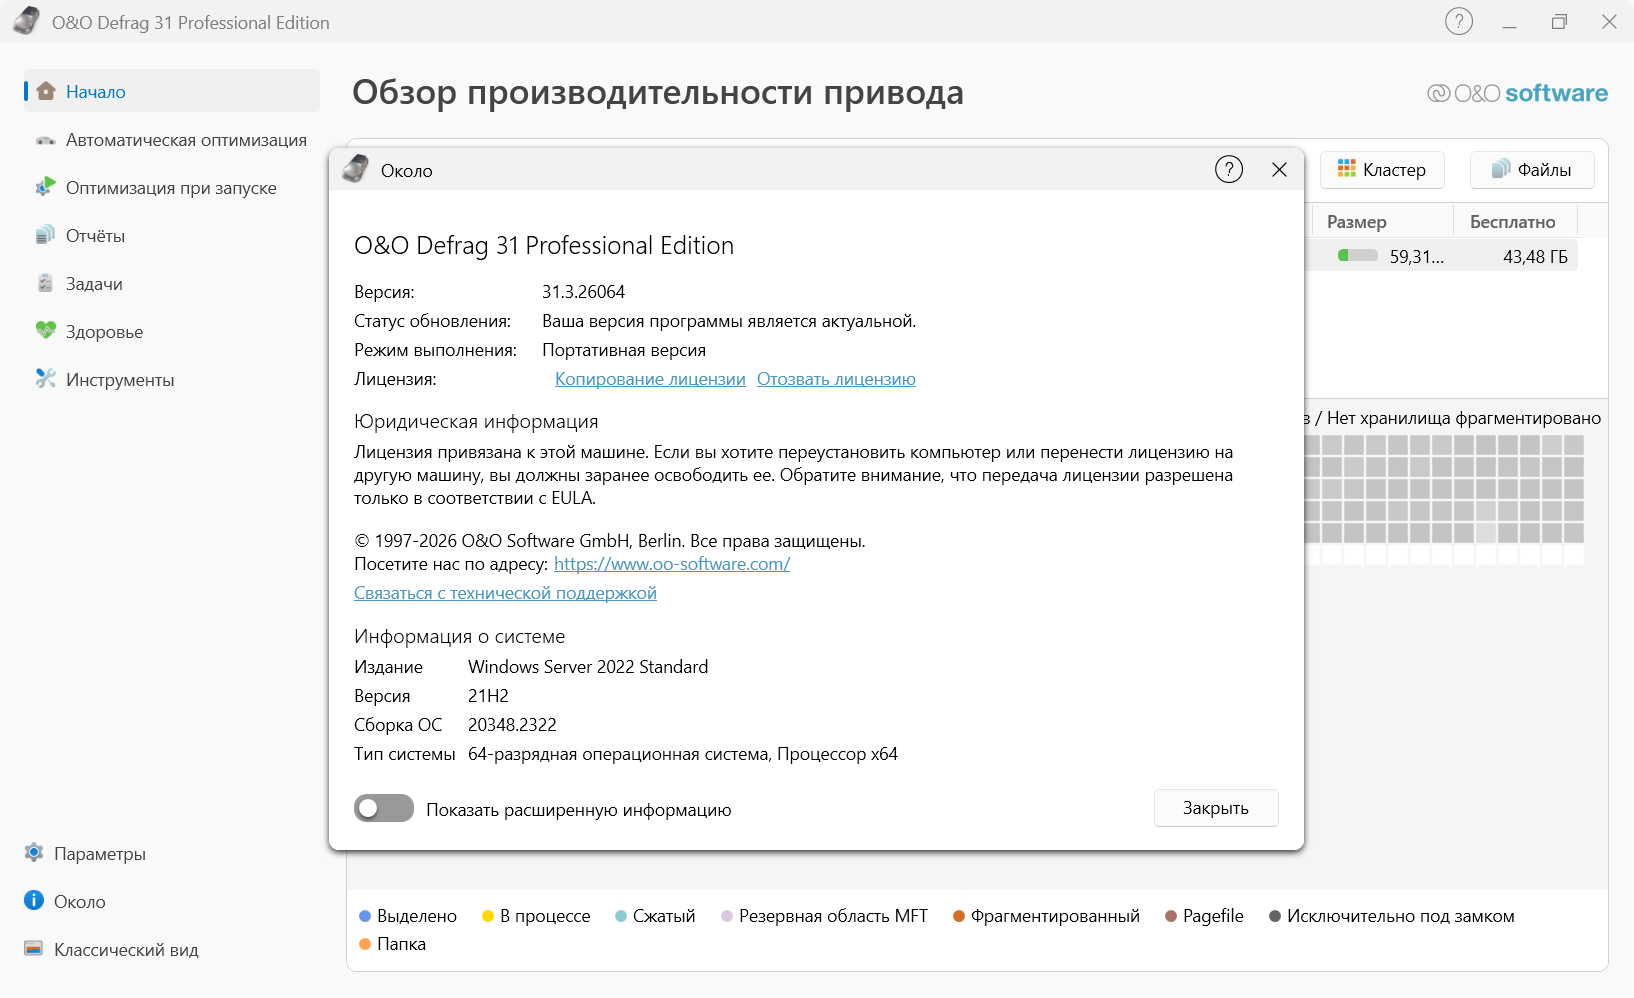This screenshot has height=998, width=1634.
Task: Click the dark Исключительно под замком legend dot
Action: 1275,916
